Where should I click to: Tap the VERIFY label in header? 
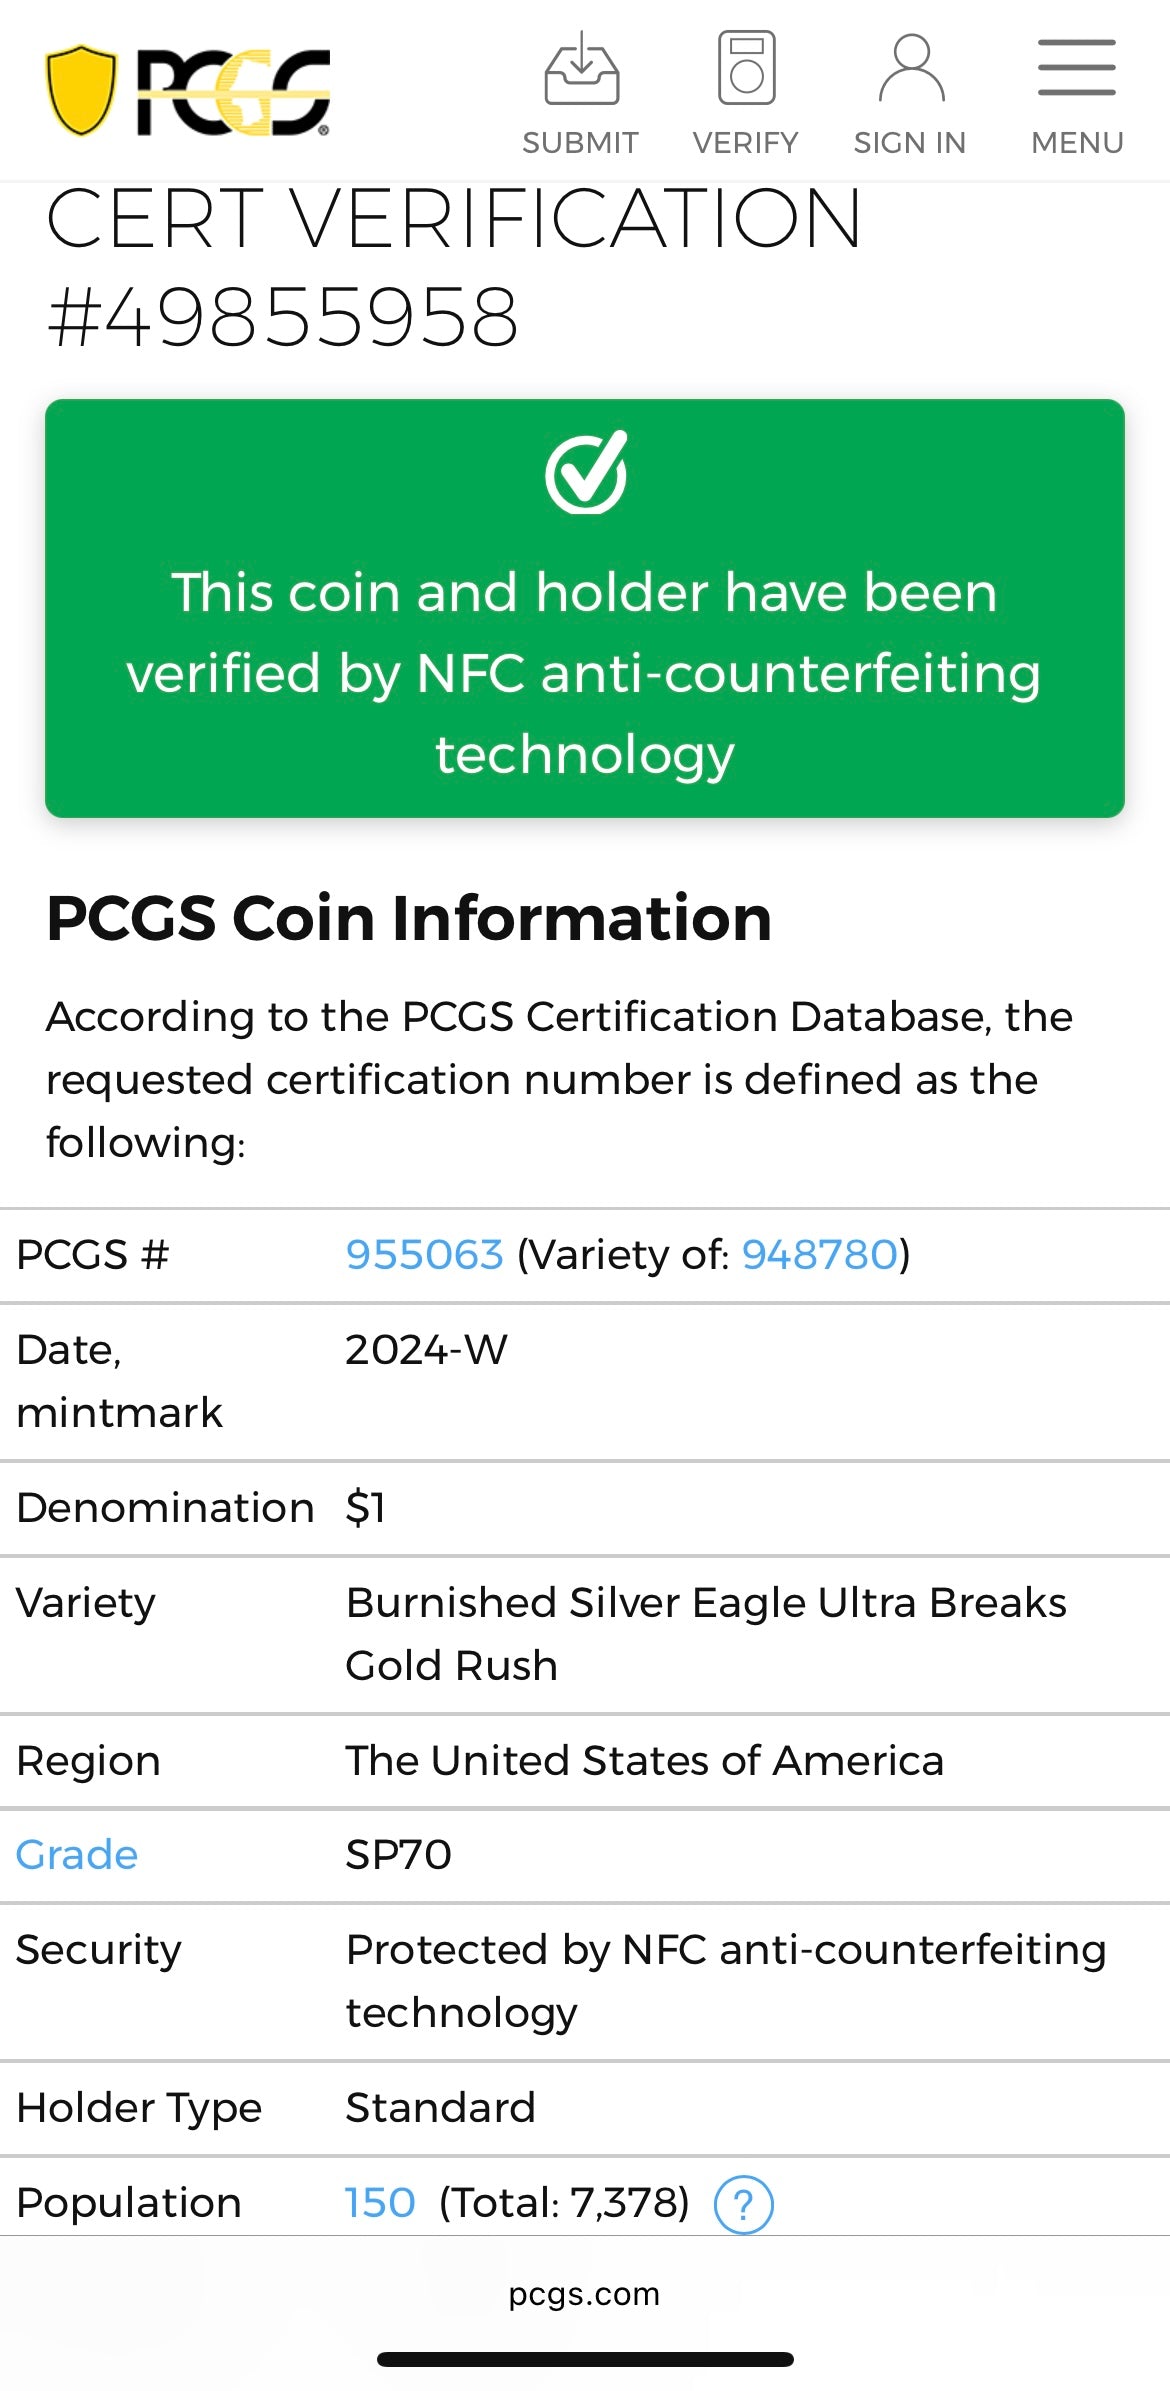(x=746, y=143)
